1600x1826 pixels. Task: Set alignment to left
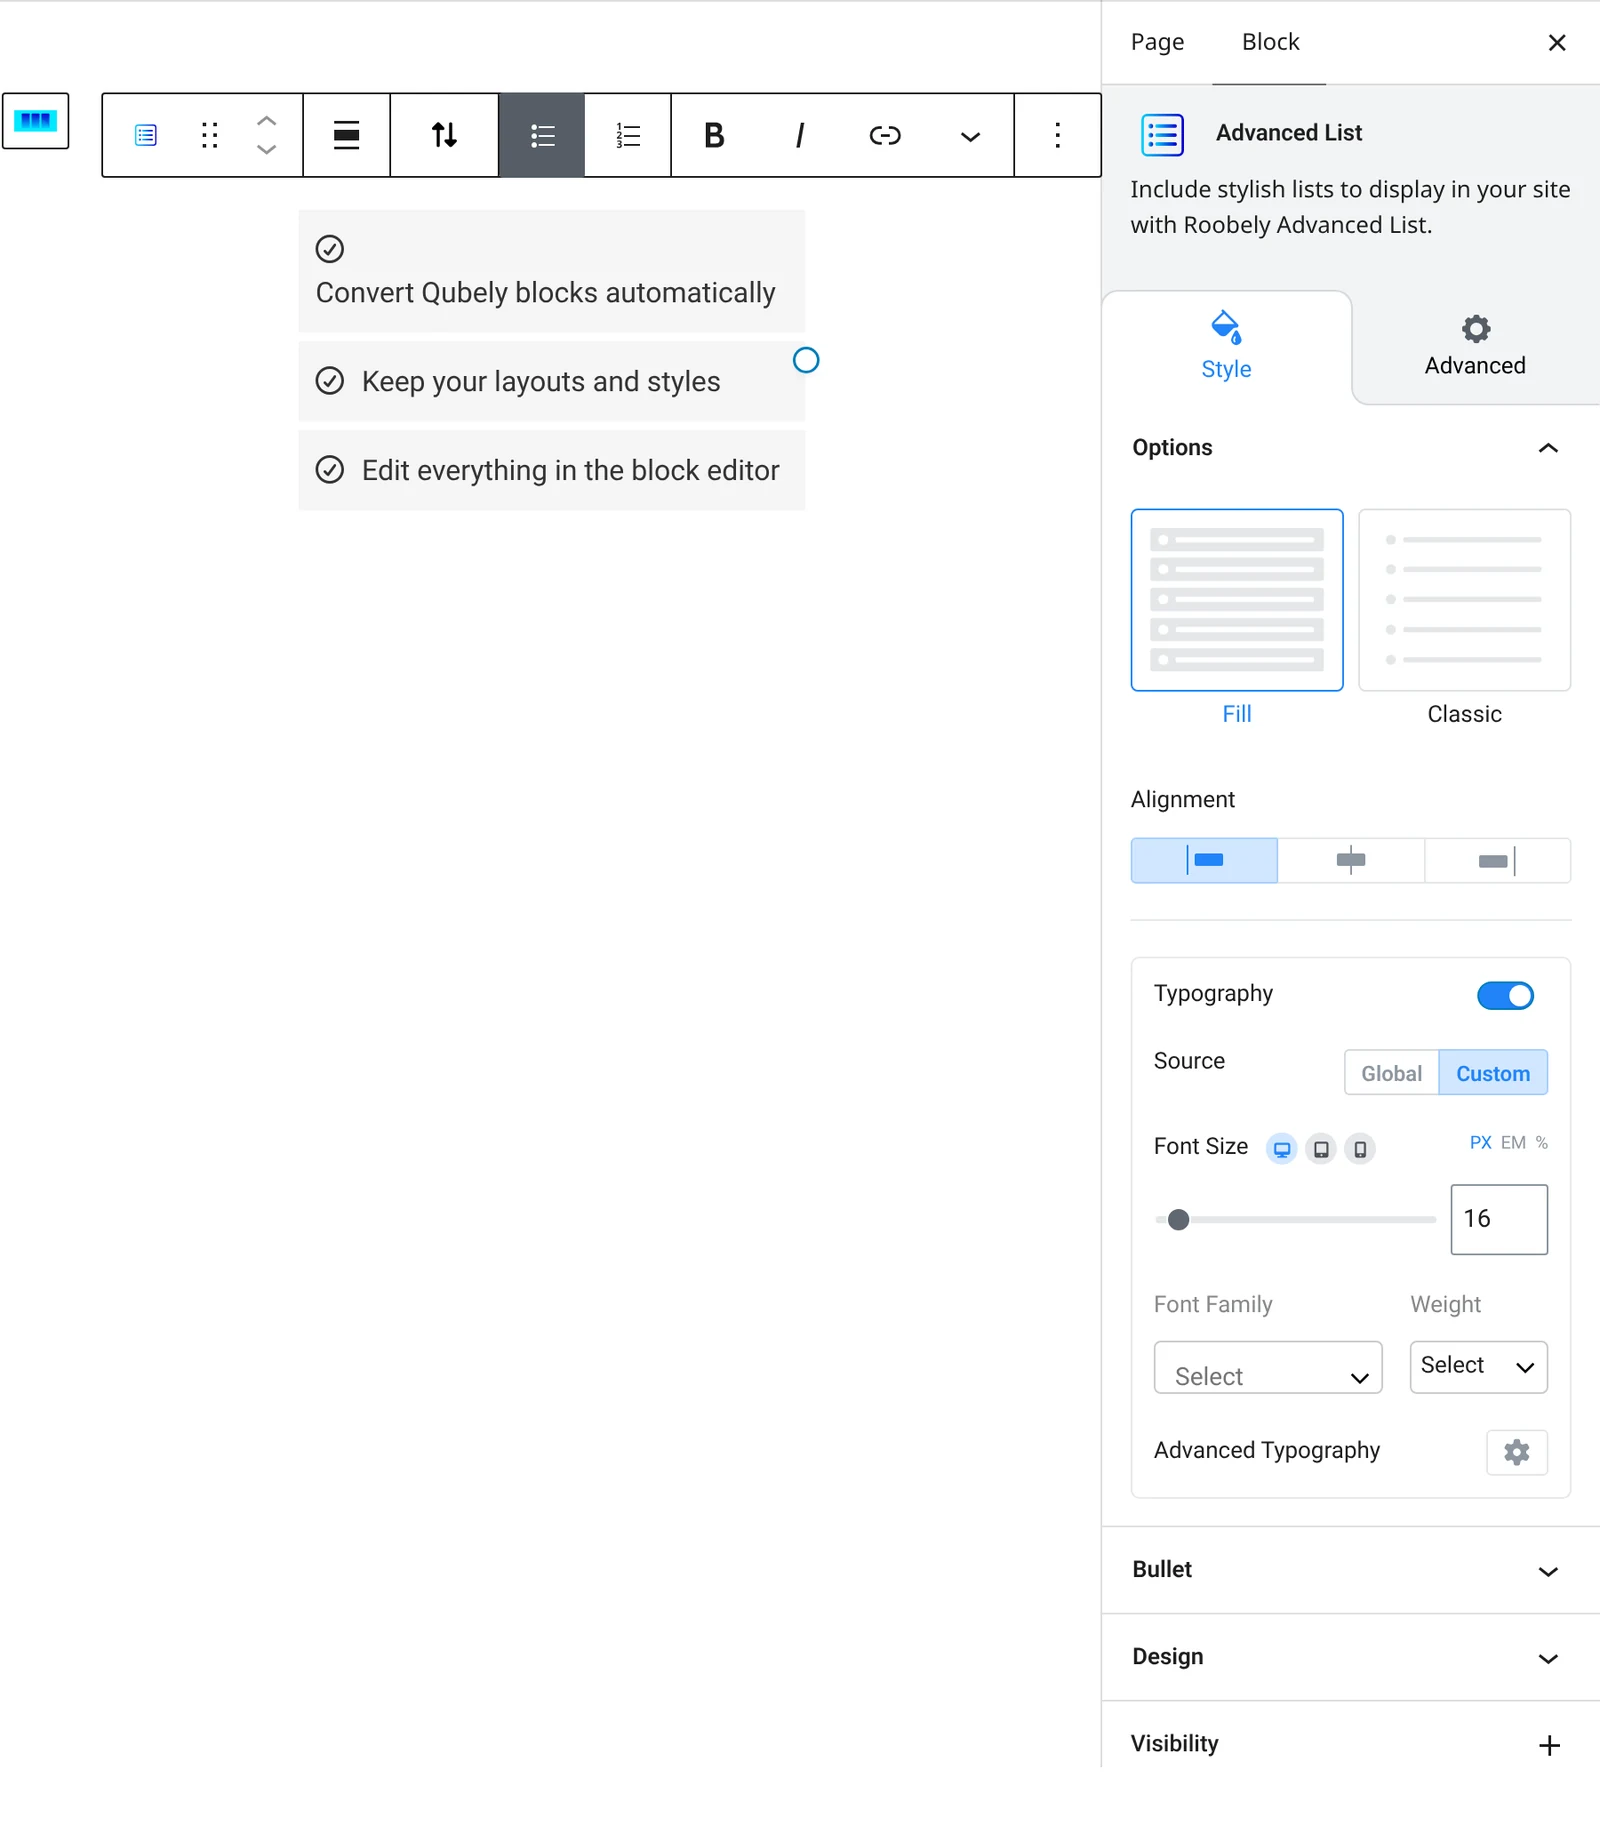pyautogui.click(x=1204, y=860)
